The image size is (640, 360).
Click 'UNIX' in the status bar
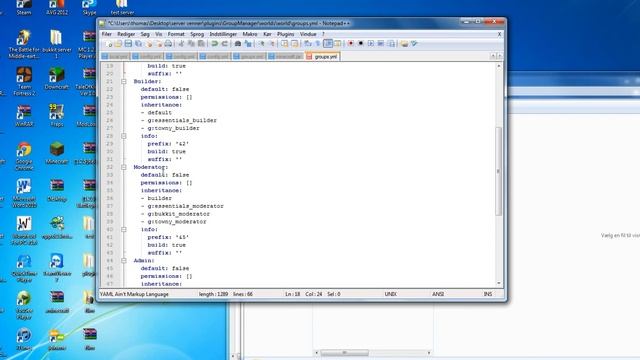391,294
